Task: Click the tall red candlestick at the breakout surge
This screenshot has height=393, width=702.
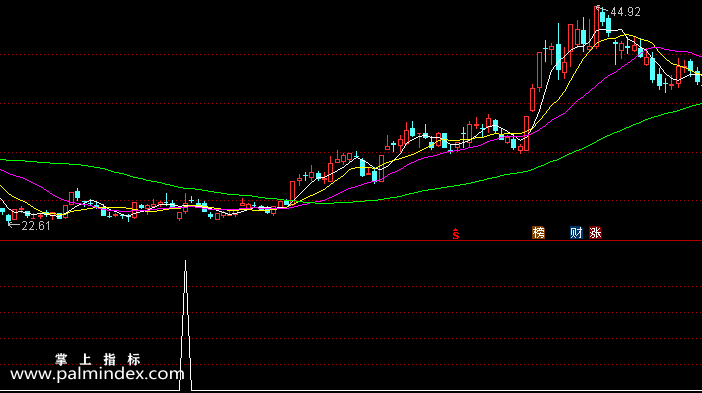Action: pos(539,70)
